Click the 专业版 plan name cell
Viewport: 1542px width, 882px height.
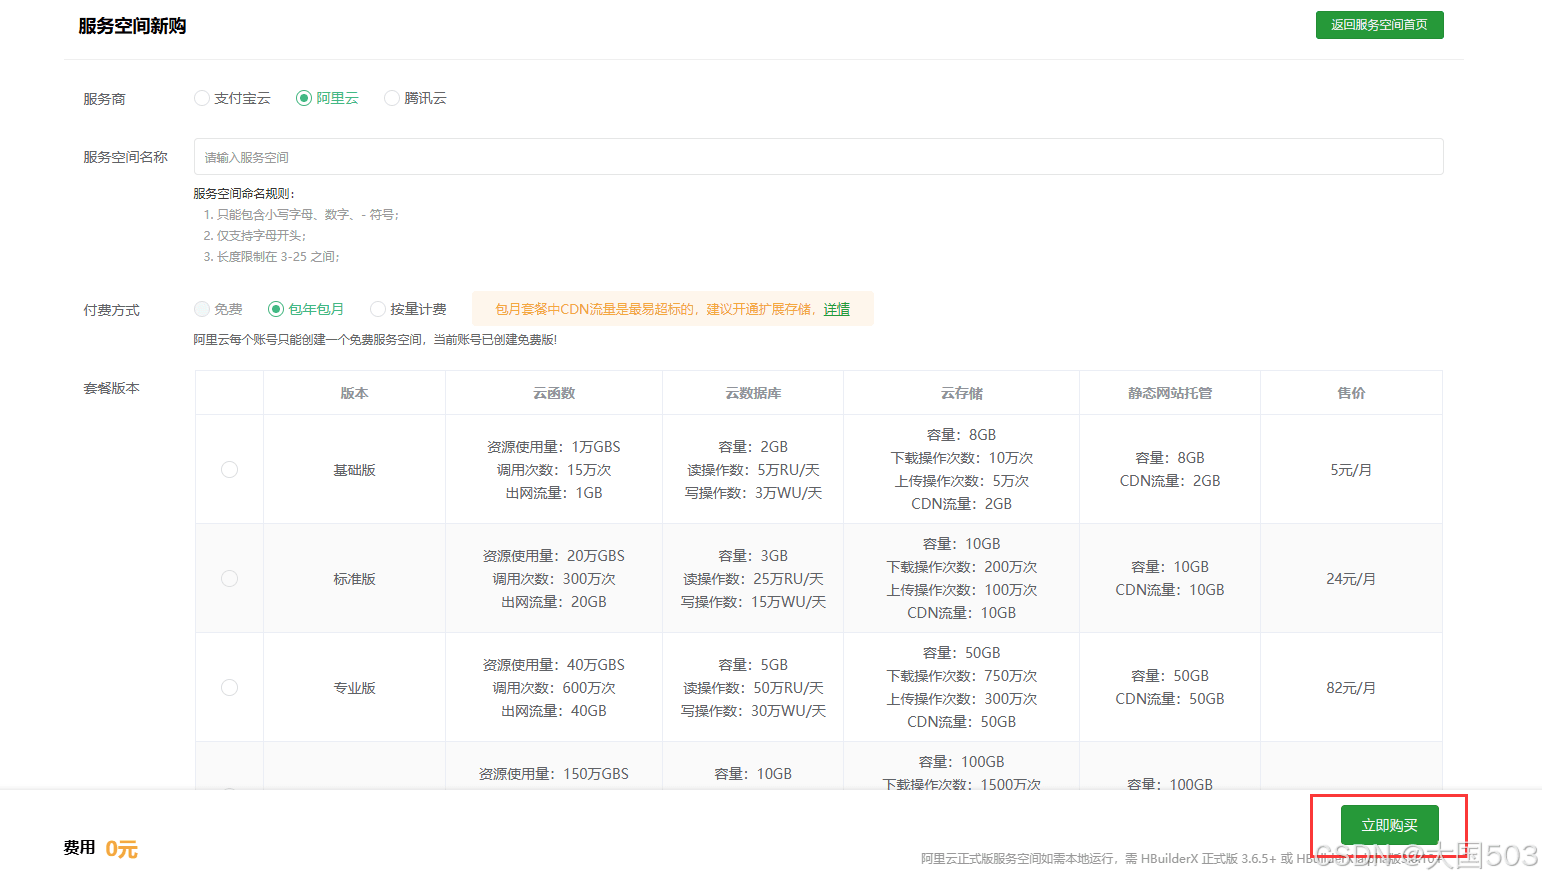pos(354,688)
